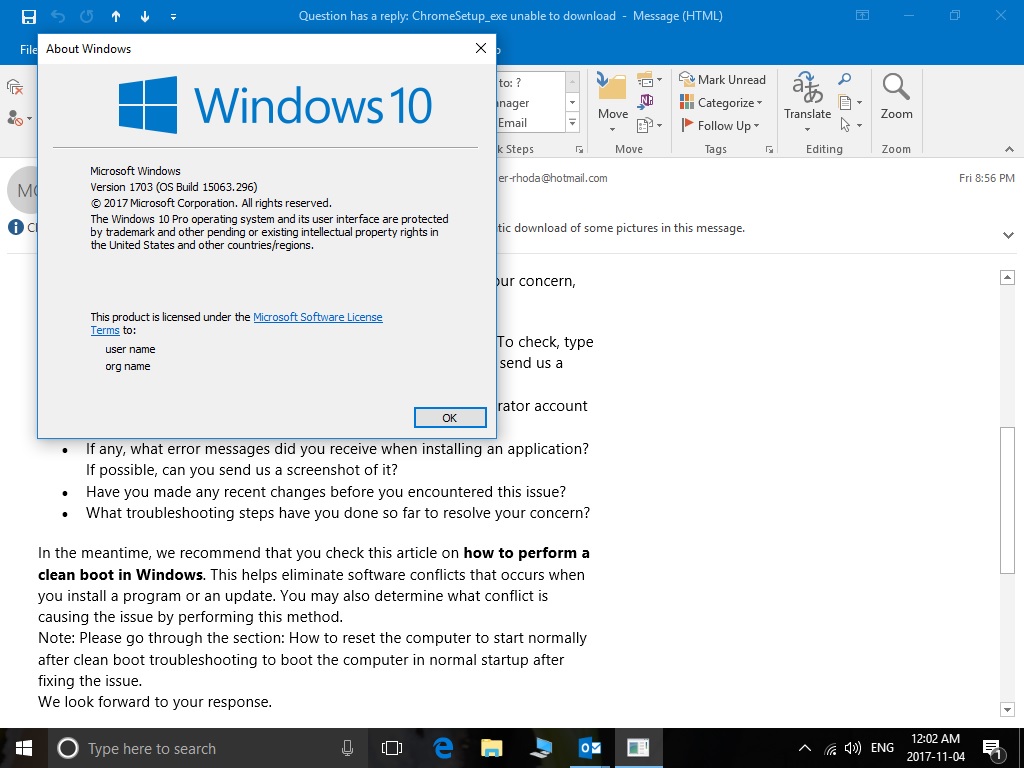Screen dimensions: 1024x768
Task: Click the Ribbon Display Options button
Action: coord(863,16)
